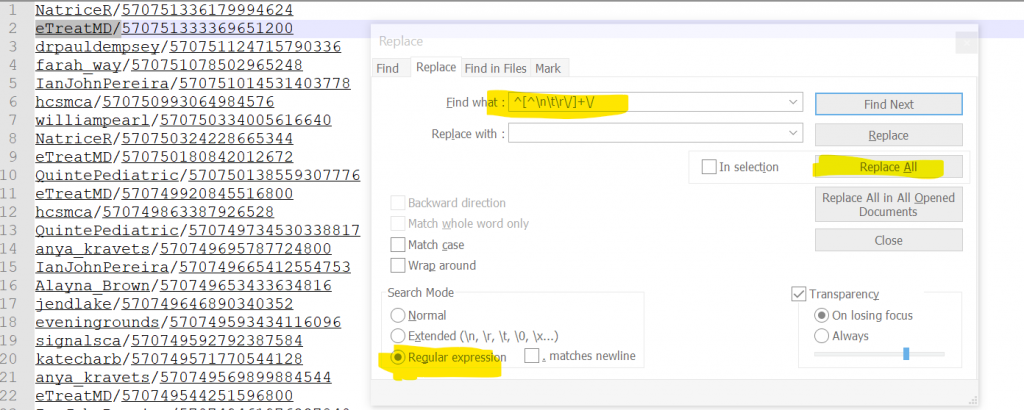The width and height of the screenshot is (1024, 410).
Task: Enable the Wrap around checkbox
Action: pos(396,266)
